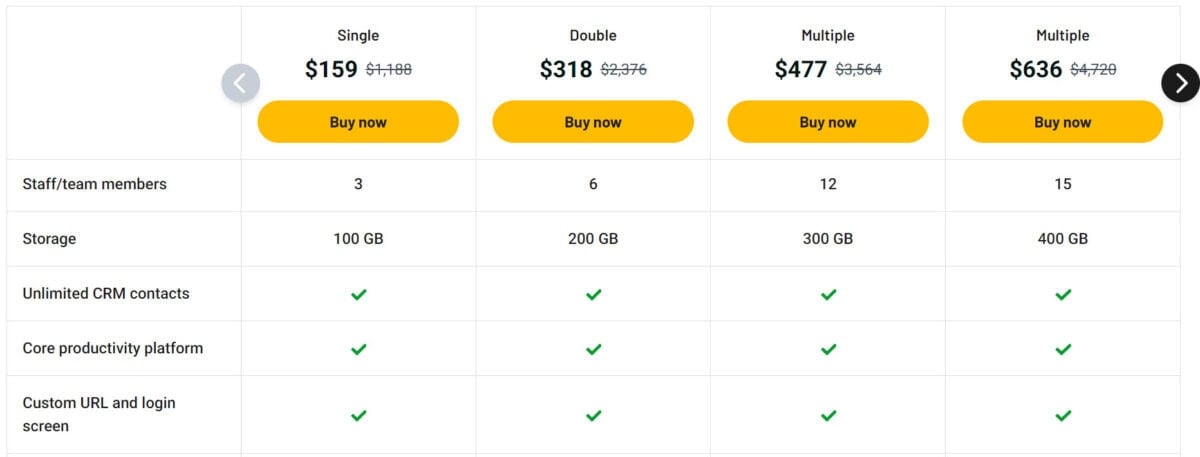Click the Staff/team members row label
This screenshot has width=1200, height=457.
tap(94, 184)
